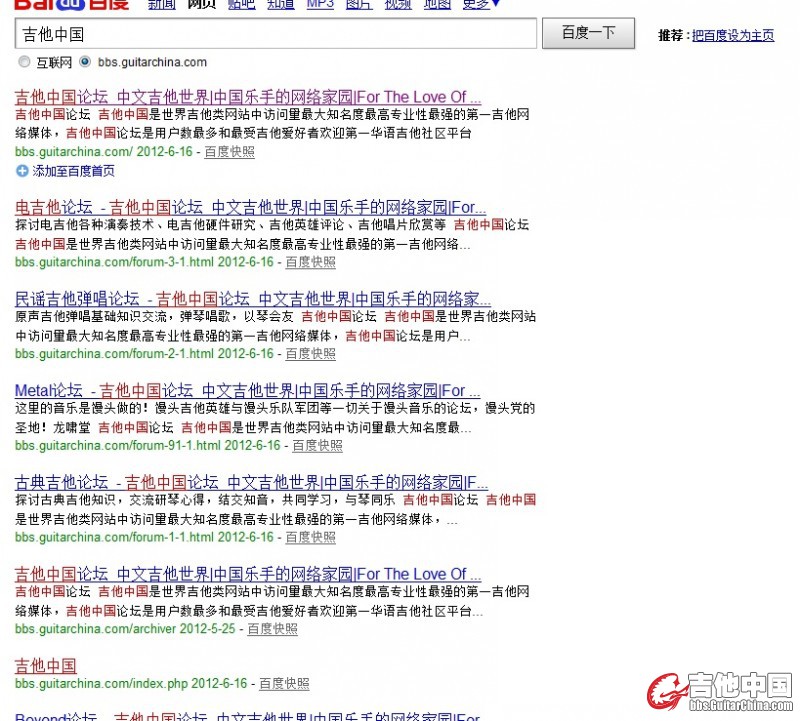Open 百度快照 for forum-3-1.html result

pos(310,262)
